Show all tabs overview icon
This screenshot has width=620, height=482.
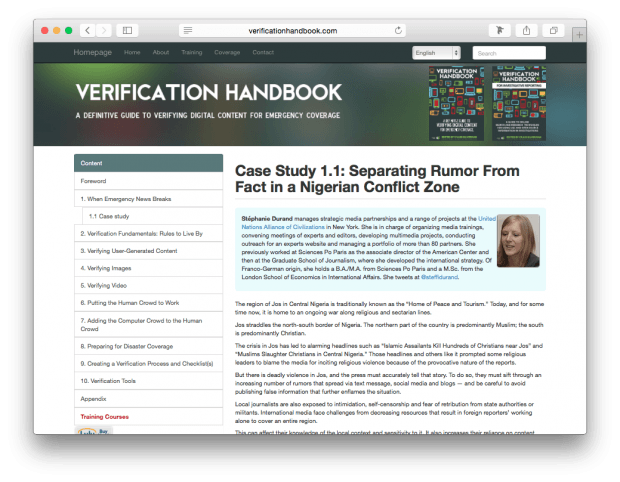tap(553, 31)
